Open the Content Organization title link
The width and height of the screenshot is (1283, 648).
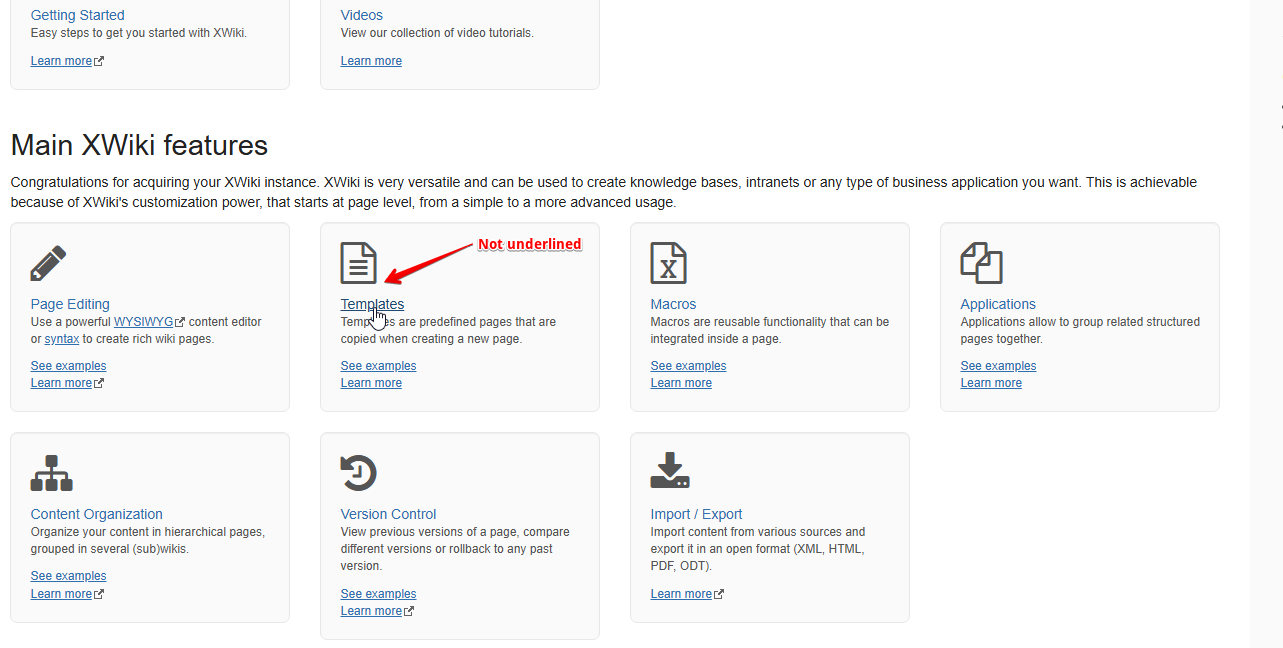tap(96, 514)
